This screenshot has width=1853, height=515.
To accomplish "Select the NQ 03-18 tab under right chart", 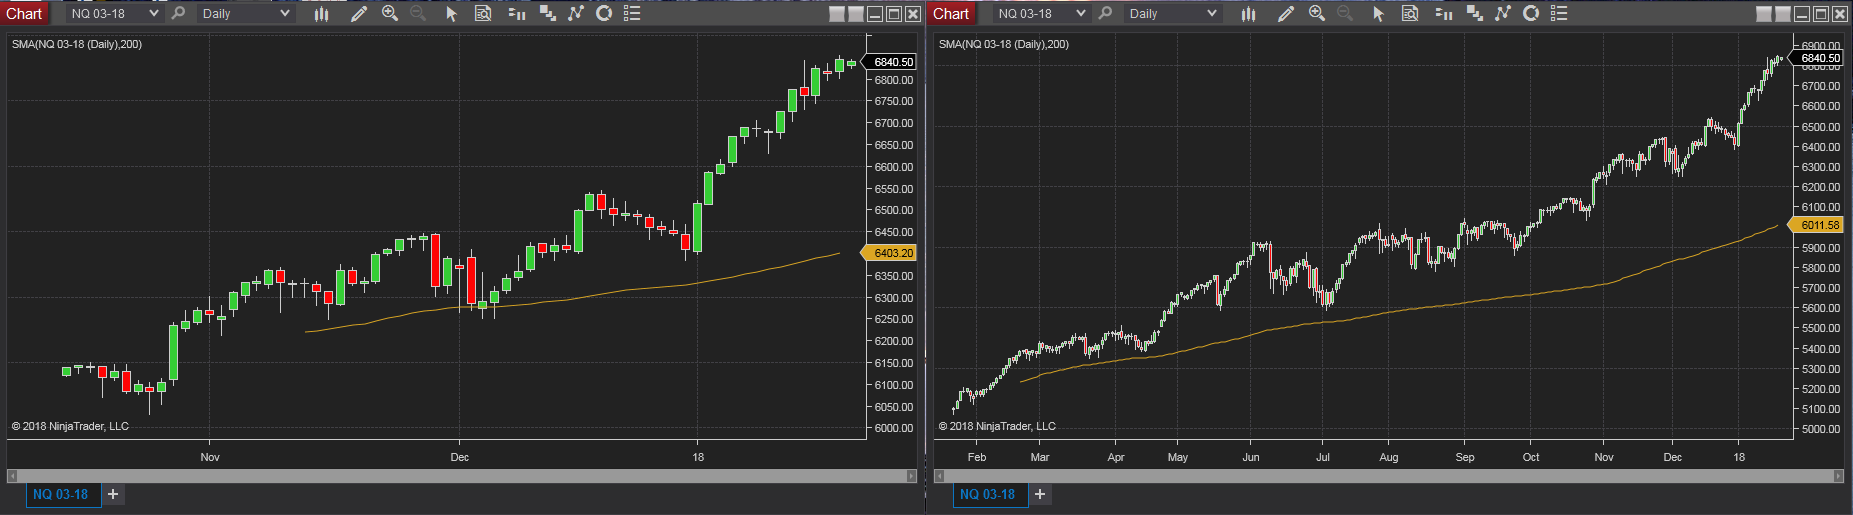I will click(x=987, y=494).
